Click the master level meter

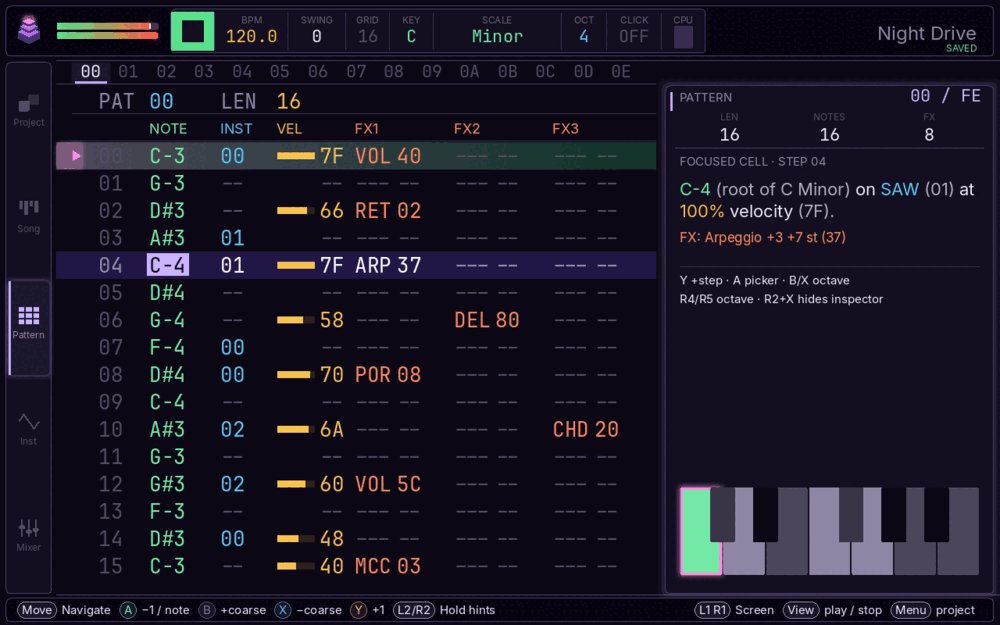point(107,31)
